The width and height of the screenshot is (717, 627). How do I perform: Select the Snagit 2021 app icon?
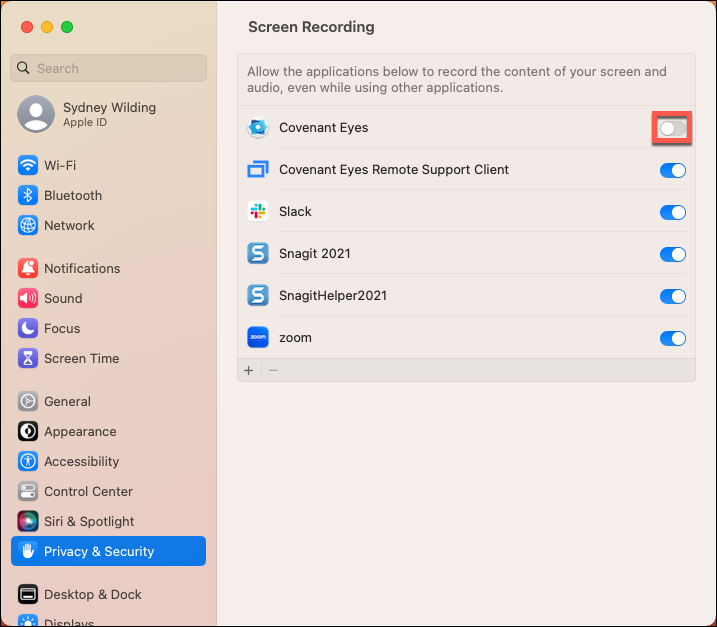[x=258, y=253]
